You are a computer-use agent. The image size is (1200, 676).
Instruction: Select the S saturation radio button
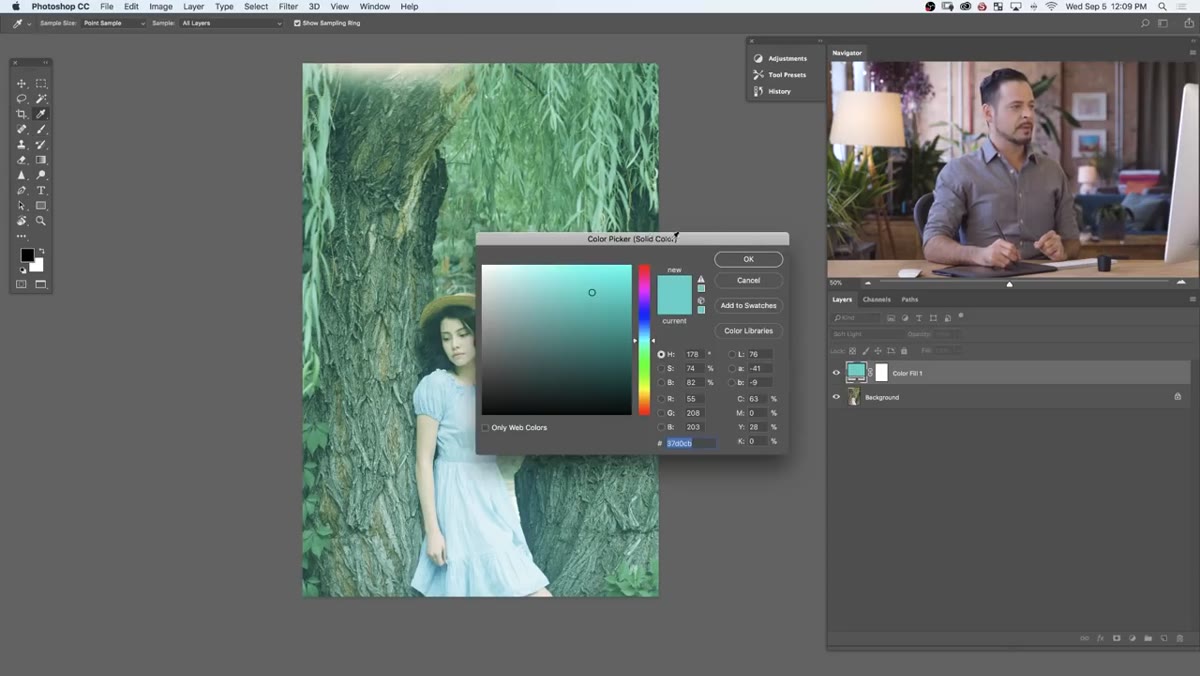click(x=661, y=369)
